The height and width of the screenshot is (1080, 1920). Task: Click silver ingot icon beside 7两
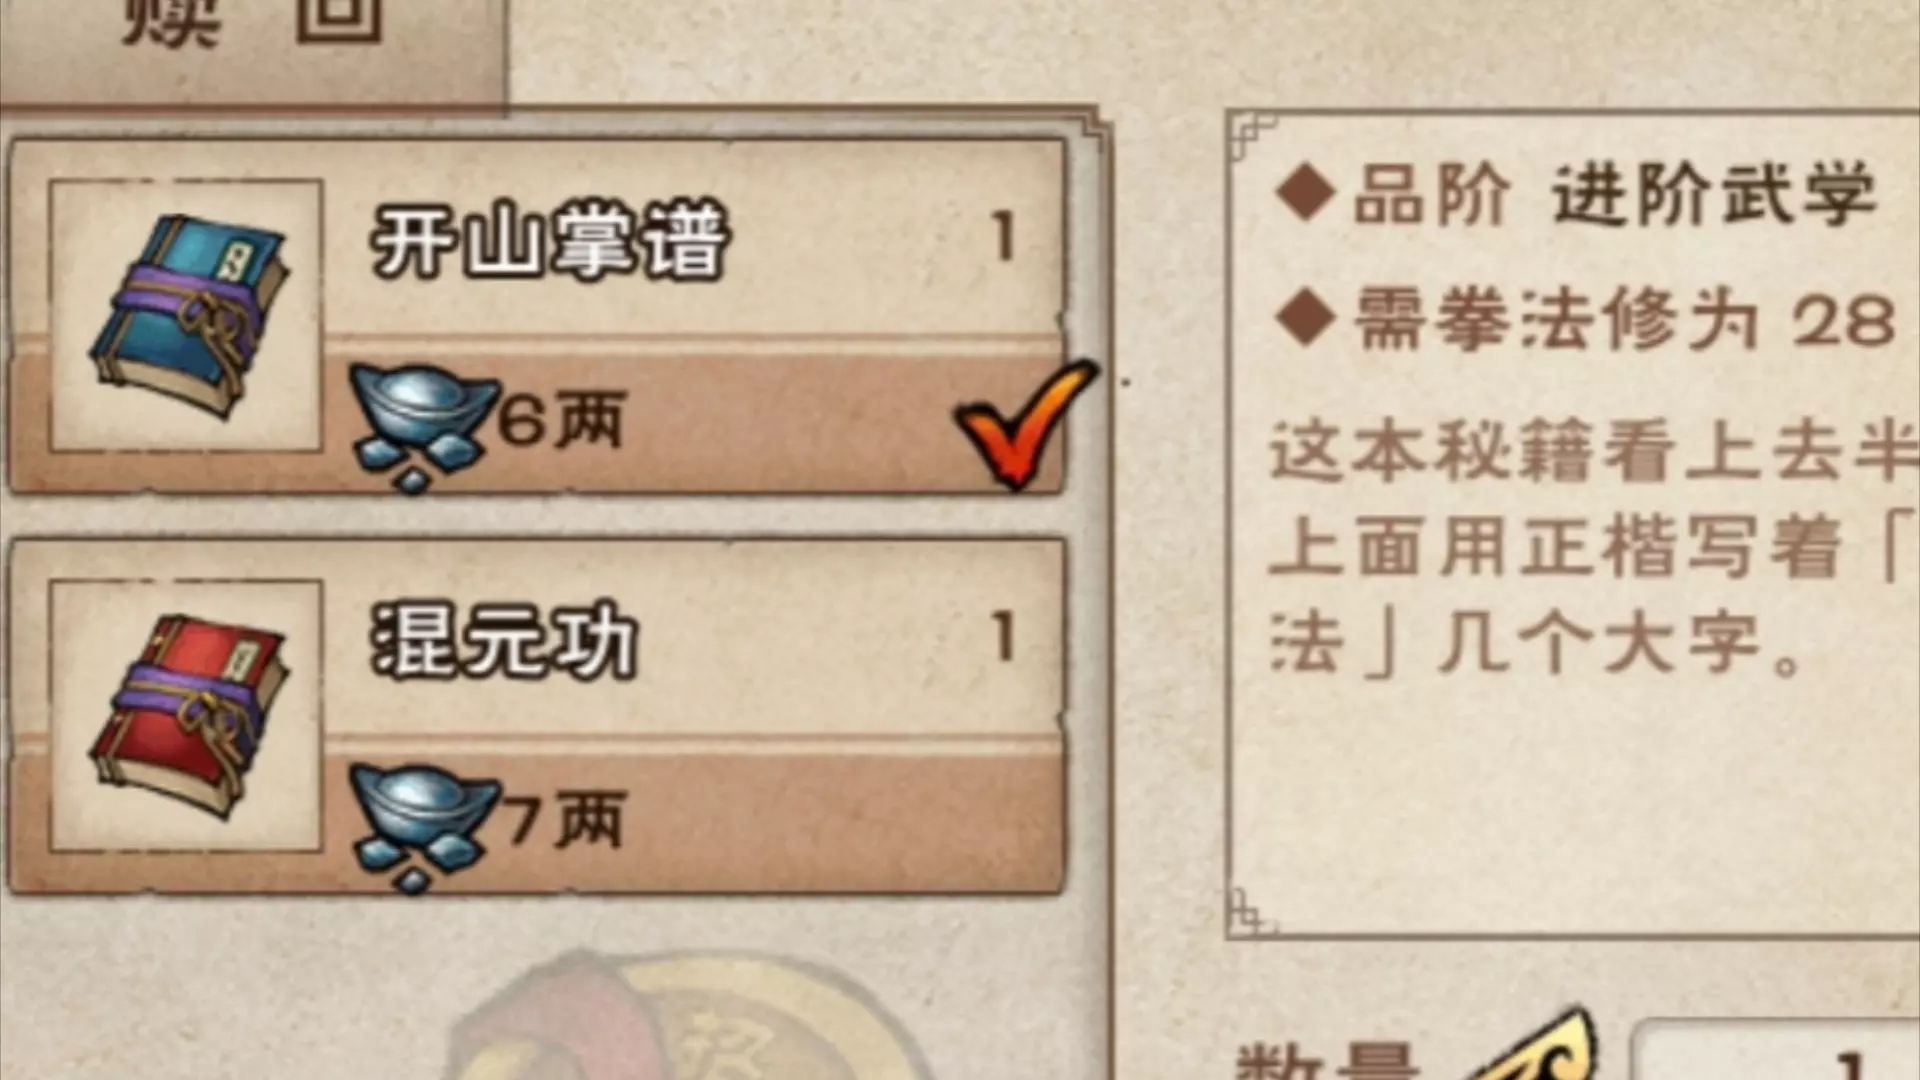(422, 827)
